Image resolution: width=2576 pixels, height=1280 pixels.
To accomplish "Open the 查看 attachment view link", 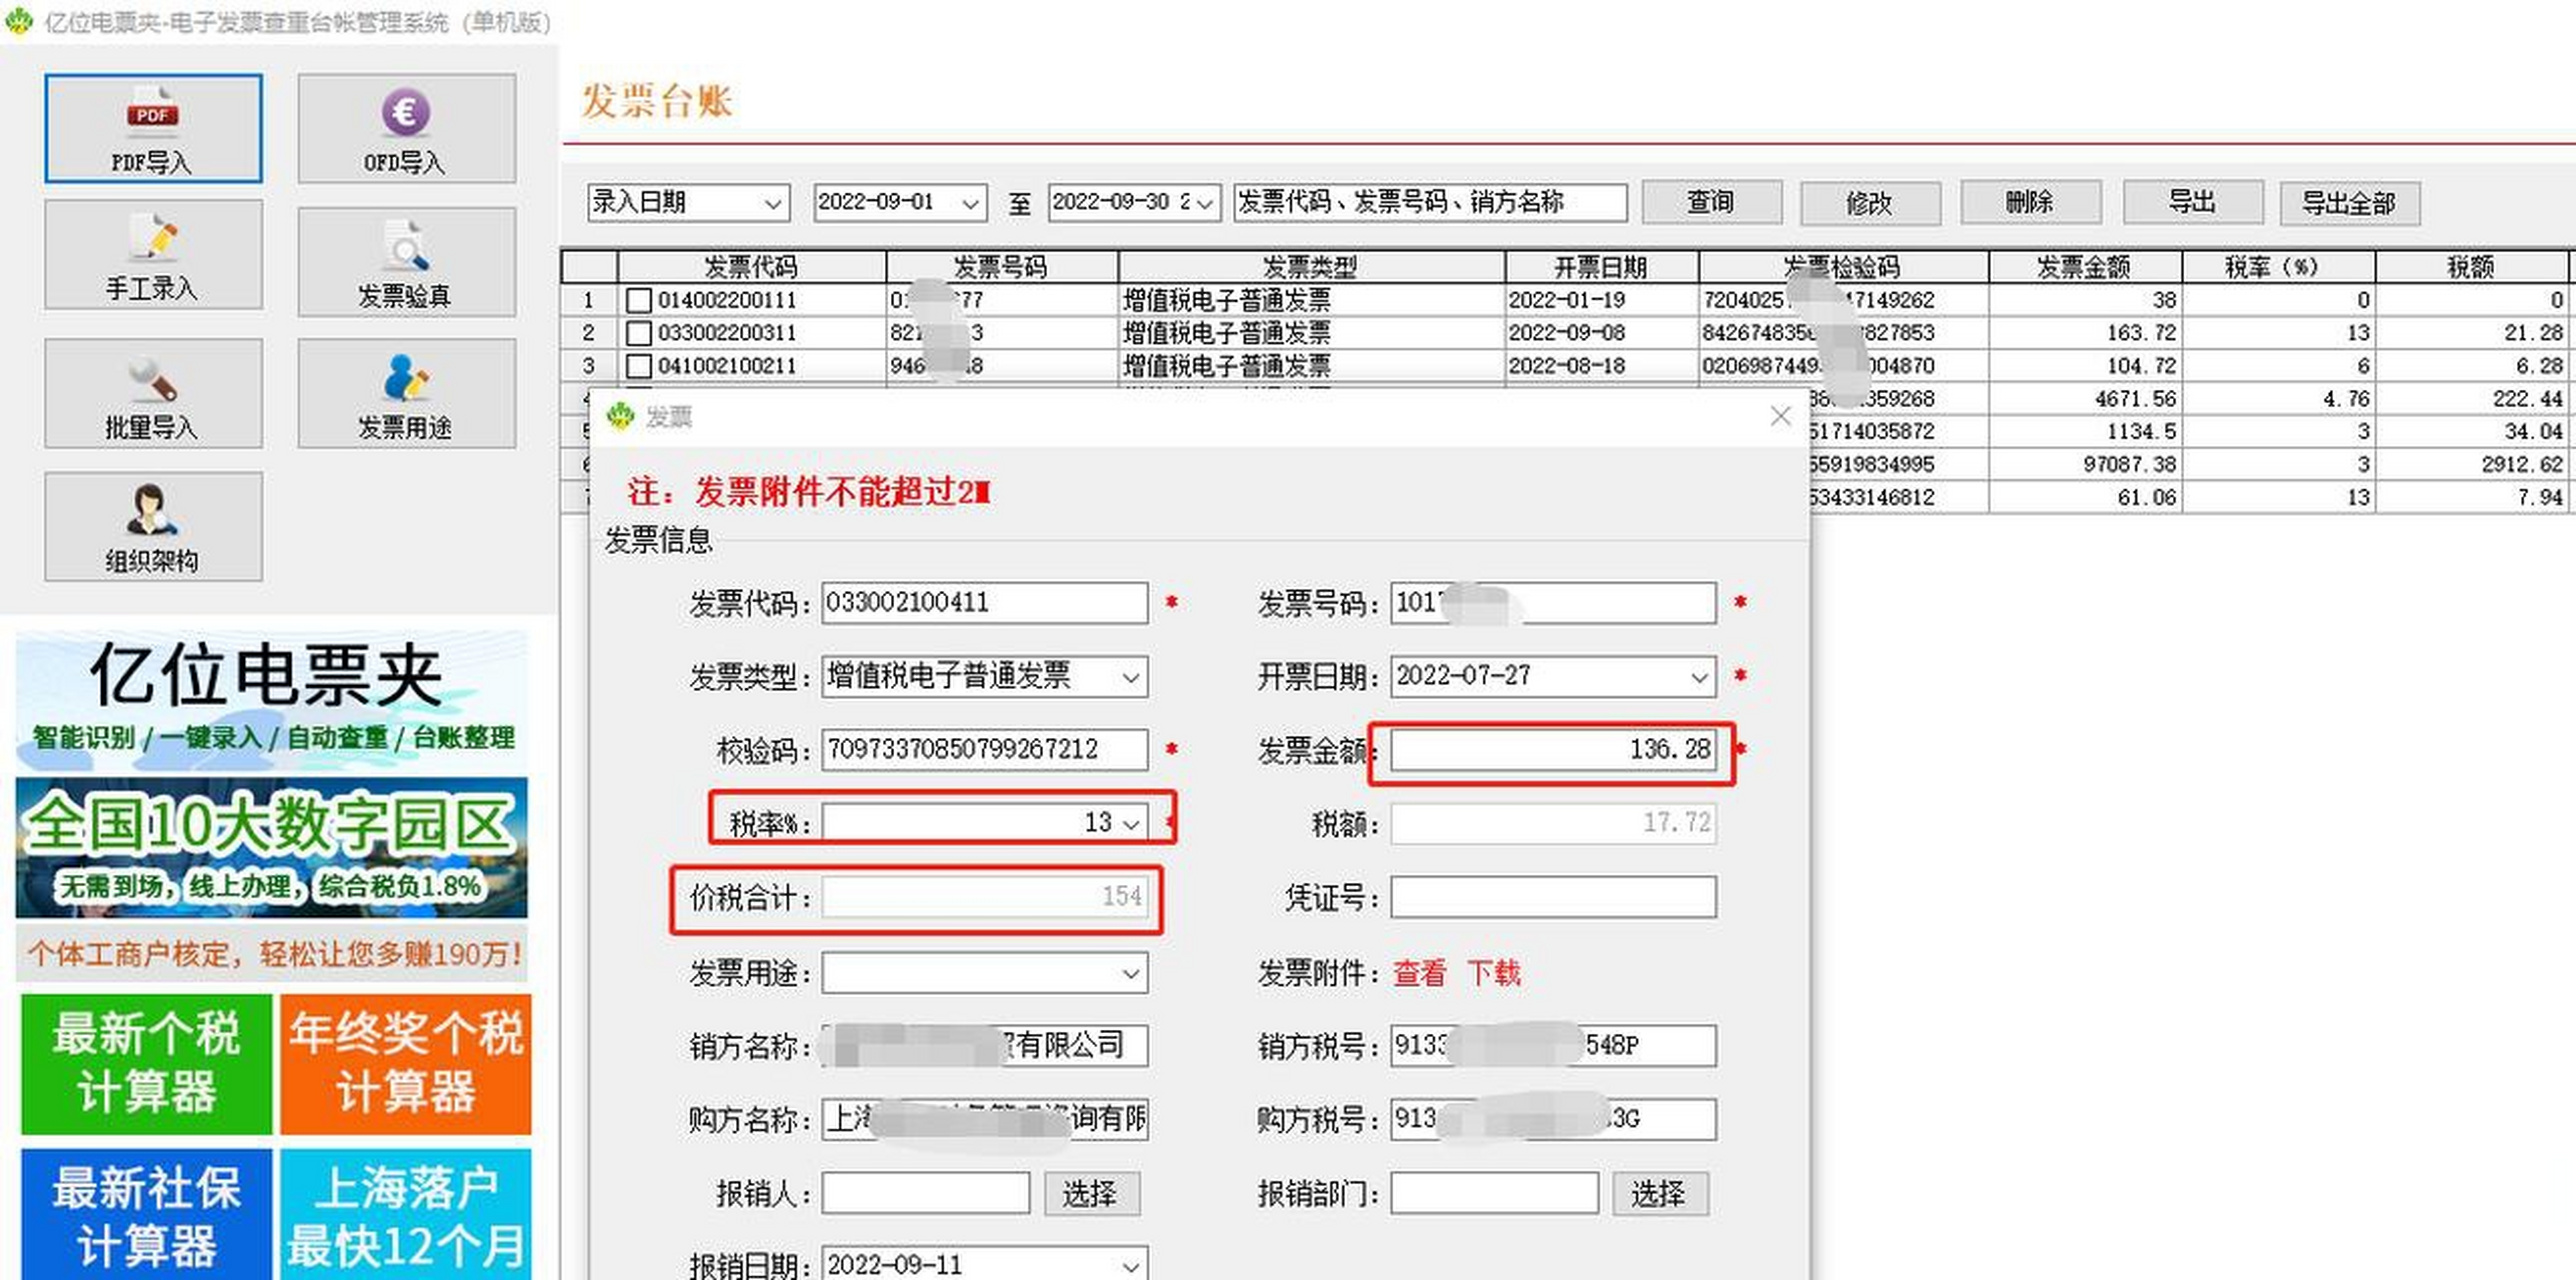I will point(1419,973).
